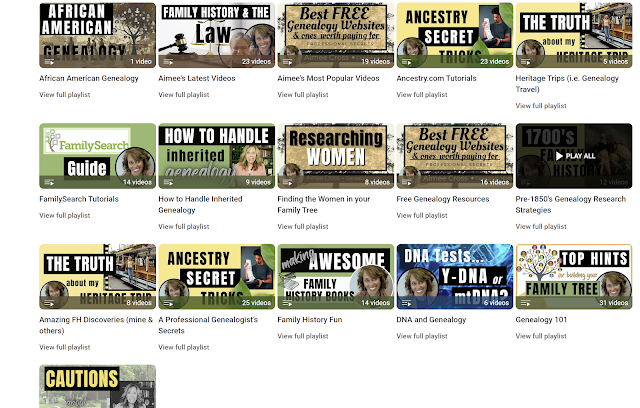Click Heritage Trips (i.e. Genealogy Travel) title
Screen dimensions: 640x408
point(567,84)
